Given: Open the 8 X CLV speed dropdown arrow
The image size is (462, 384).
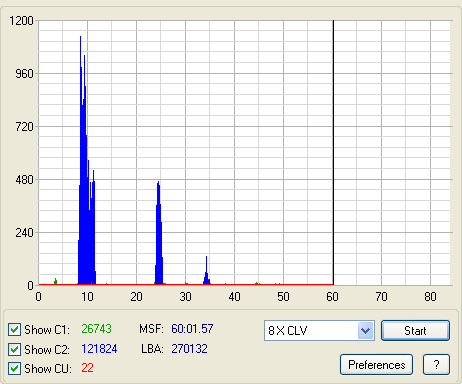Looking at the screenshot, I should tap(366, 331).
